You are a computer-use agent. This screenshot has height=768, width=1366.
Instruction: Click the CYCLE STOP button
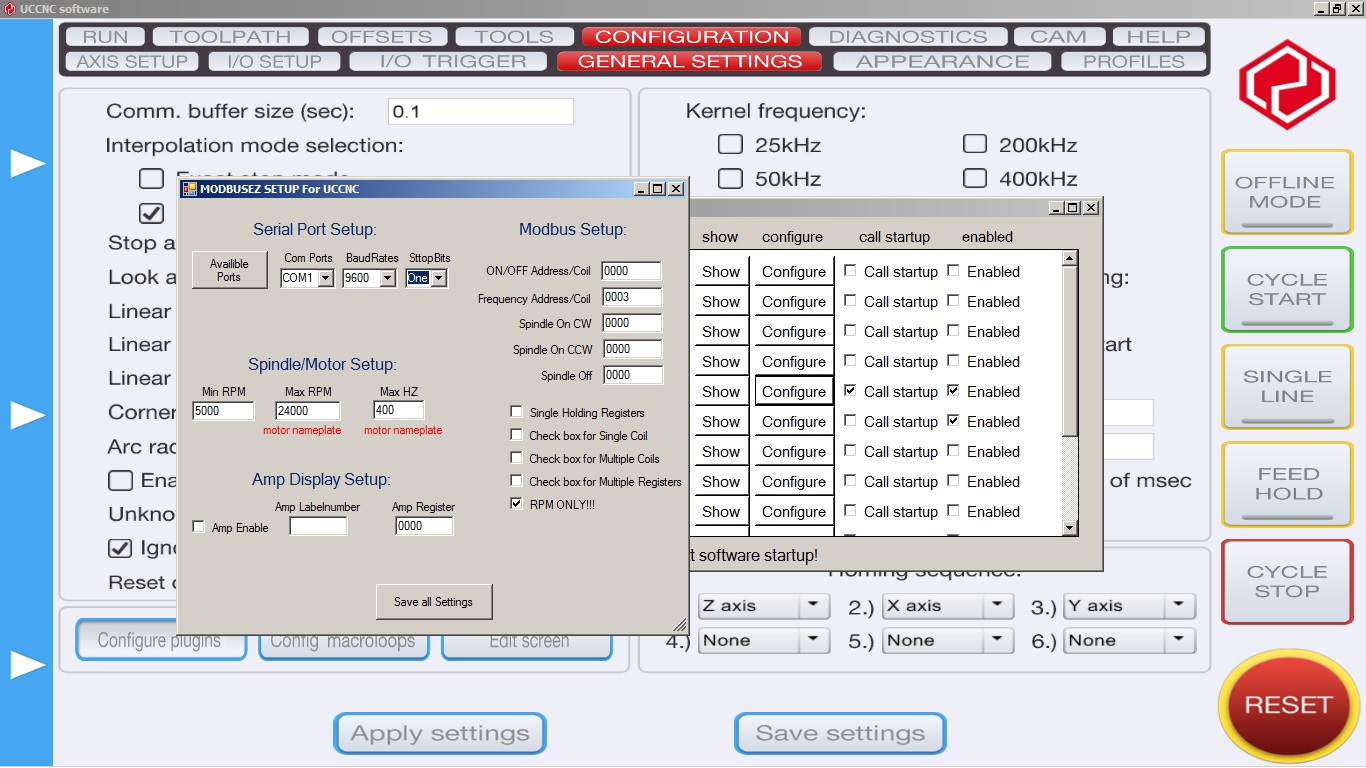pyautogui.click(x=1286, y=582)
